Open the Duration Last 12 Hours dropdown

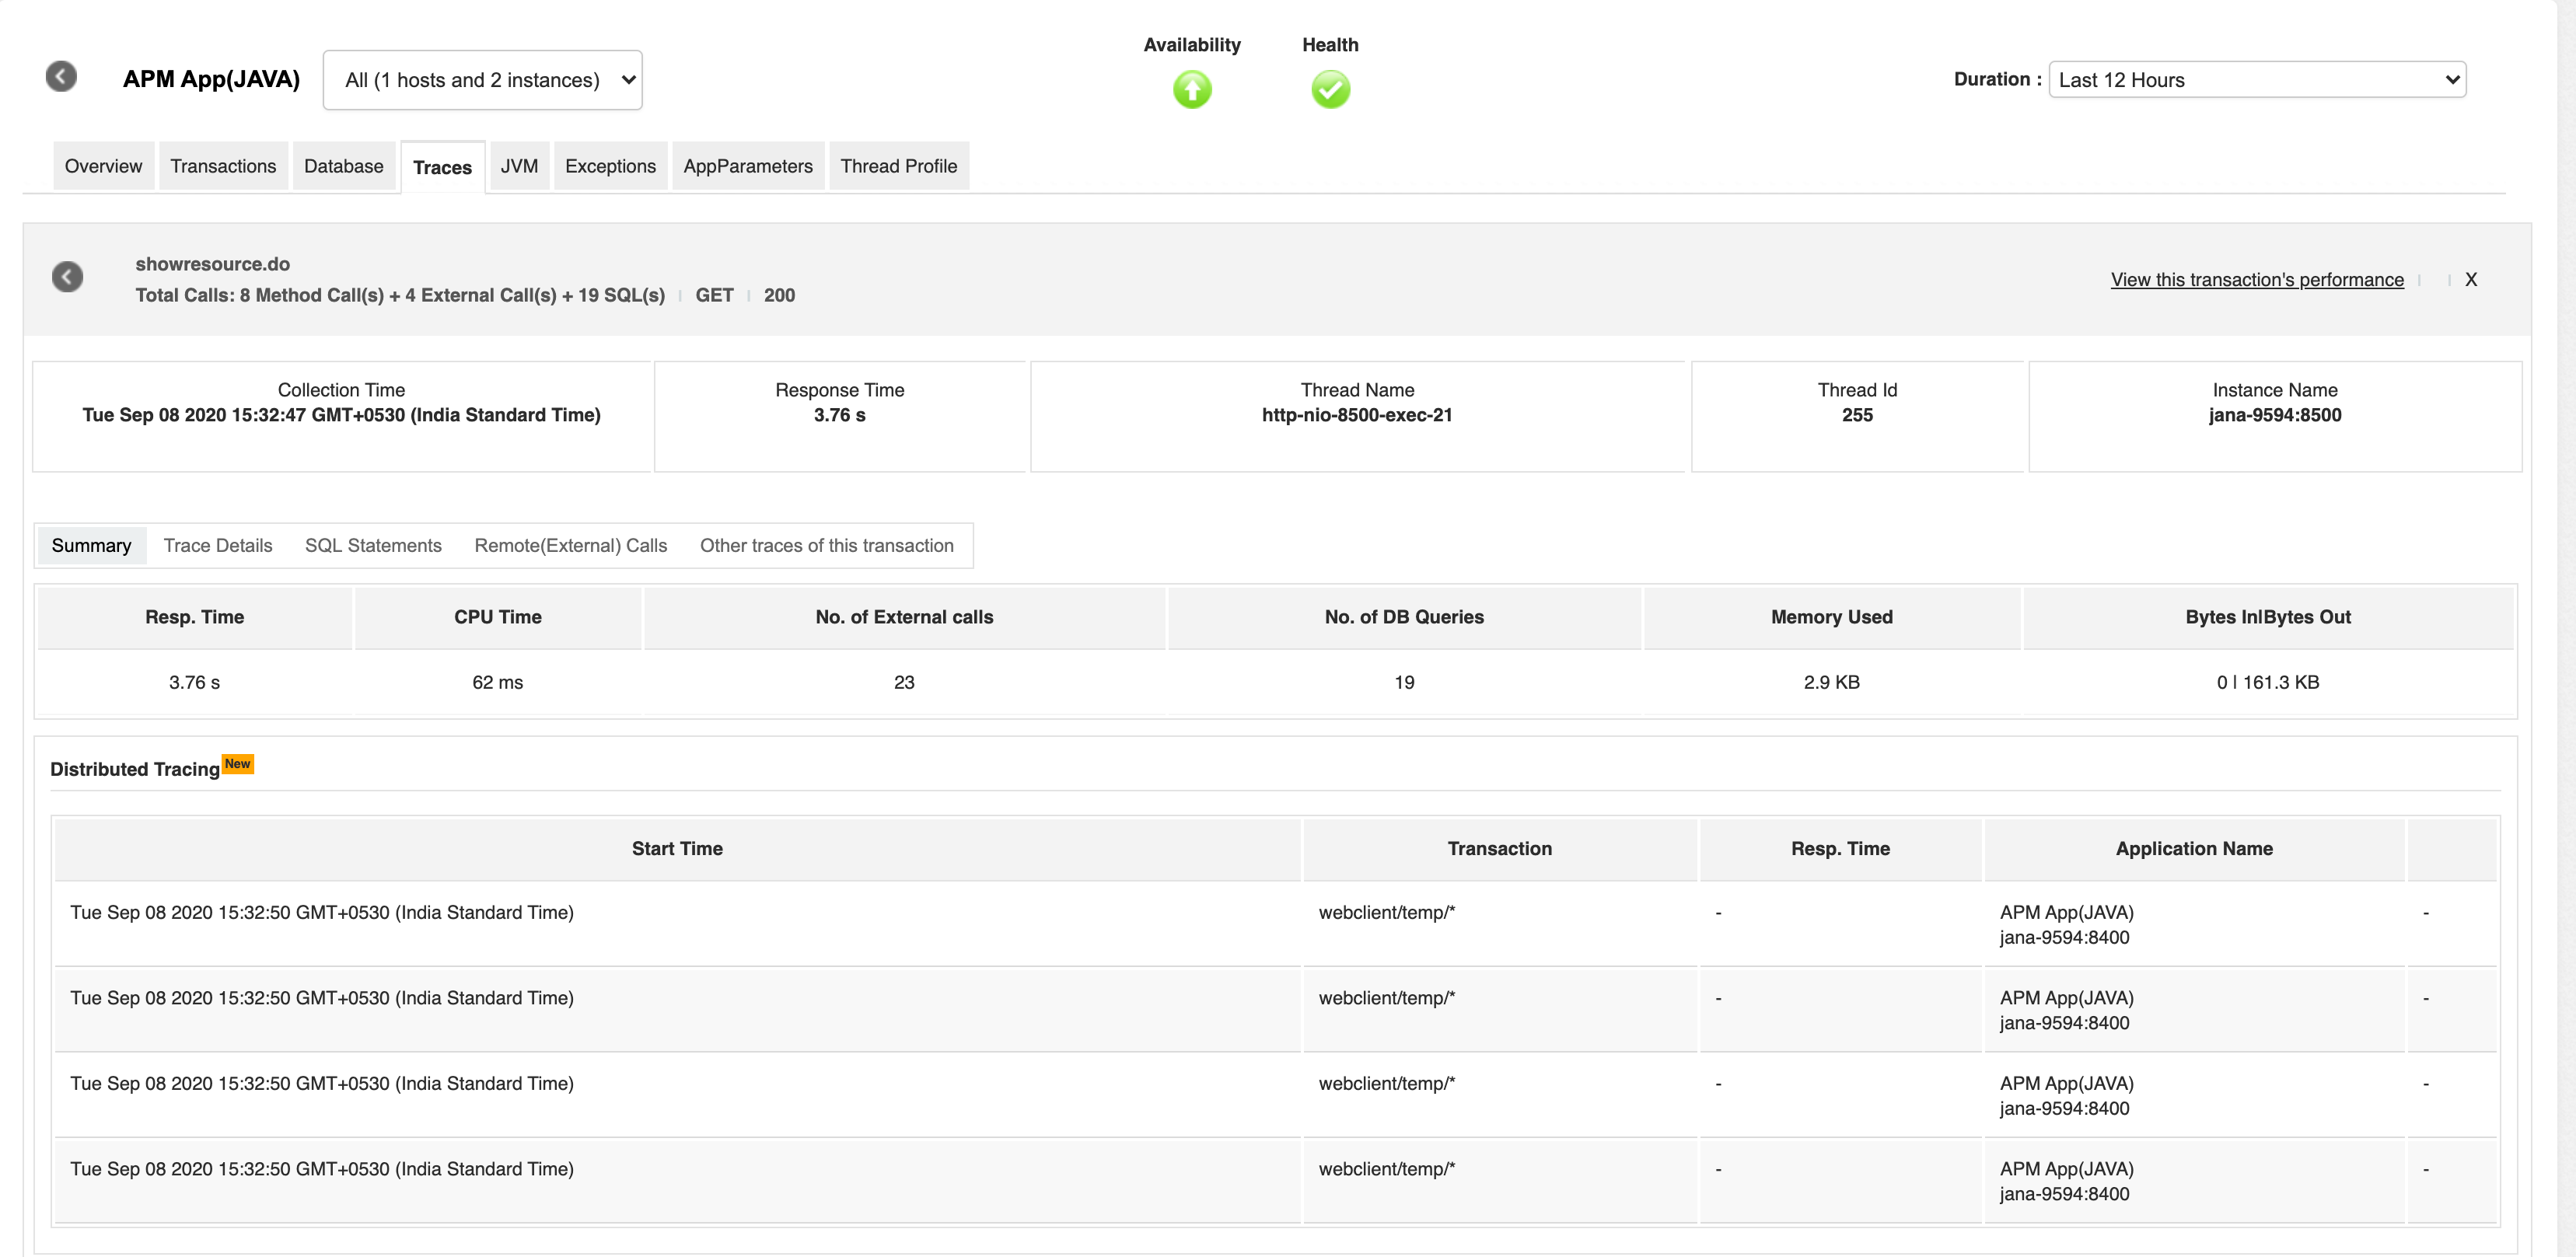[x=2256, y=80]
